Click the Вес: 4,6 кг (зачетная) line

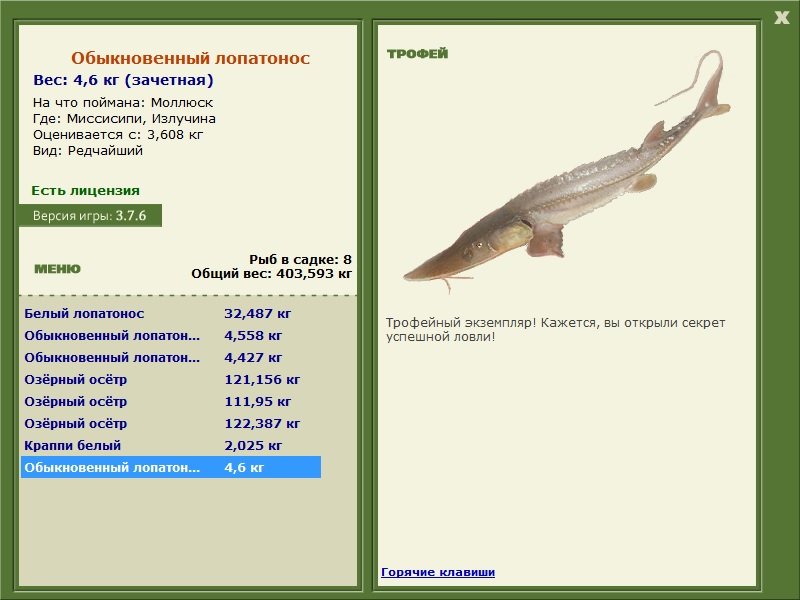point(123,80)
